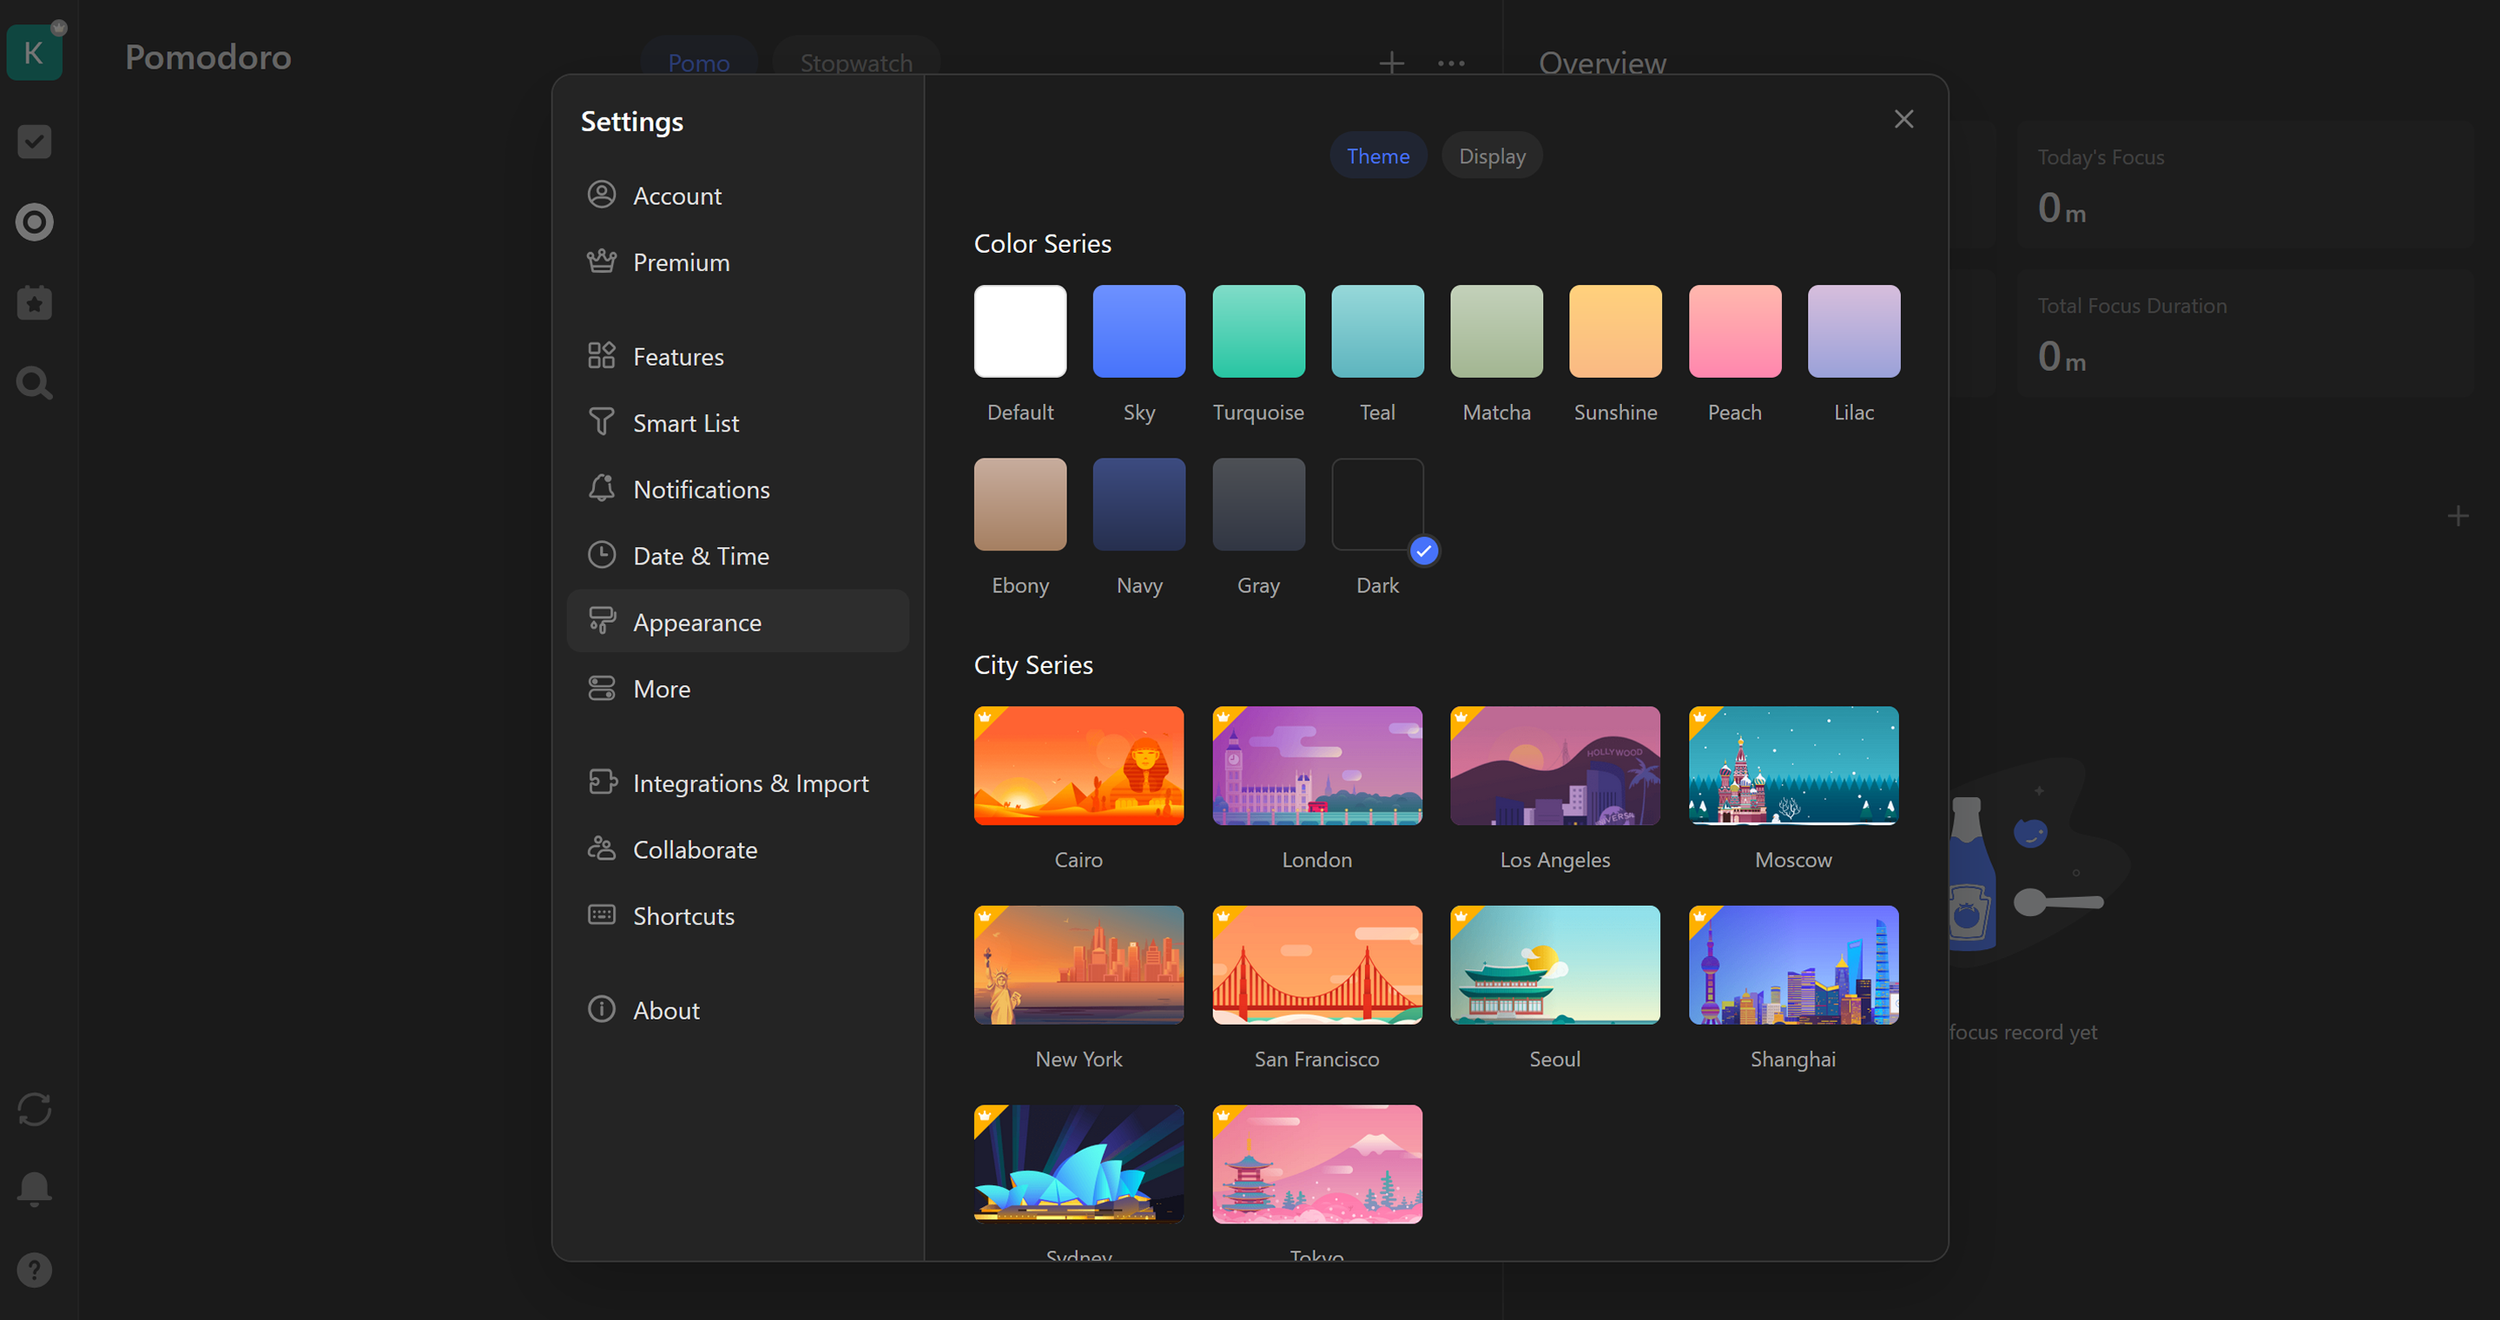The image size is (2500, 1320).
Task: Open the Pomodoro focus icon in sidebar
Action: point(34,222)
